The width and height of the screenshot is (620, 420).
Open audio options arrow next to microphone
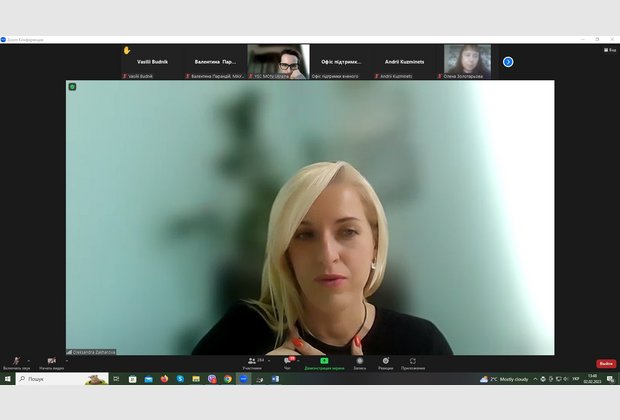29,361
